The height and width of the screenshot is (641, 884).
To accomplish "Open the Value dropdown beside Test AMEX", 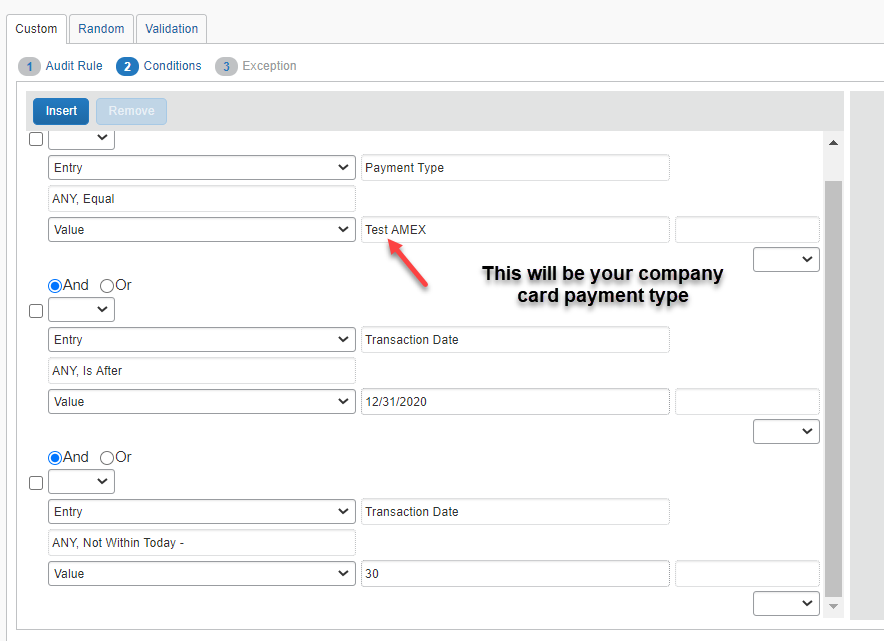I will pyautogui.click(x=201, y=230).
